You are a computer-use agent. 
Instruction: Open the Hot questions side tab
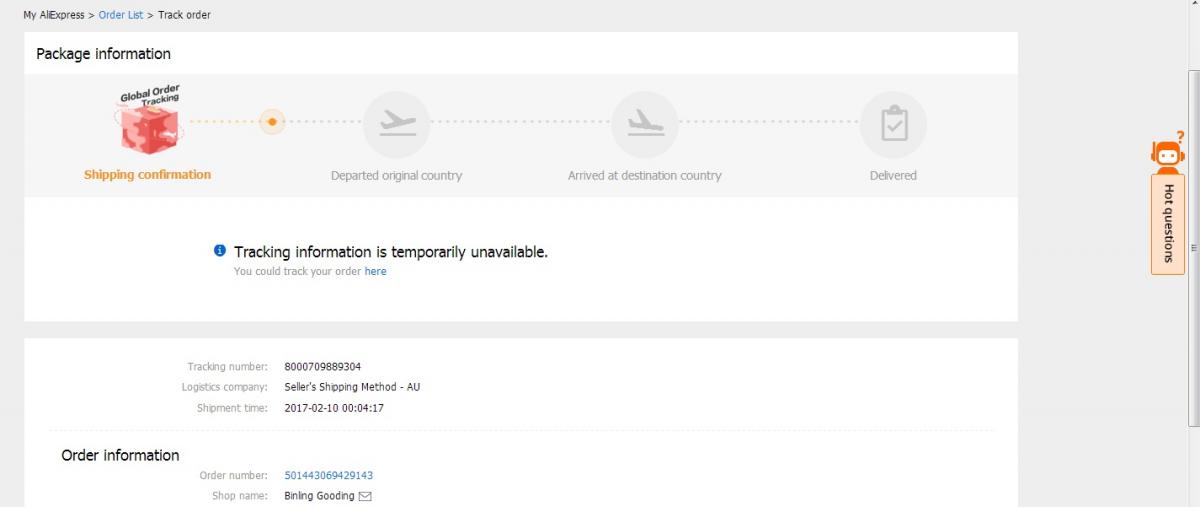1167,222
